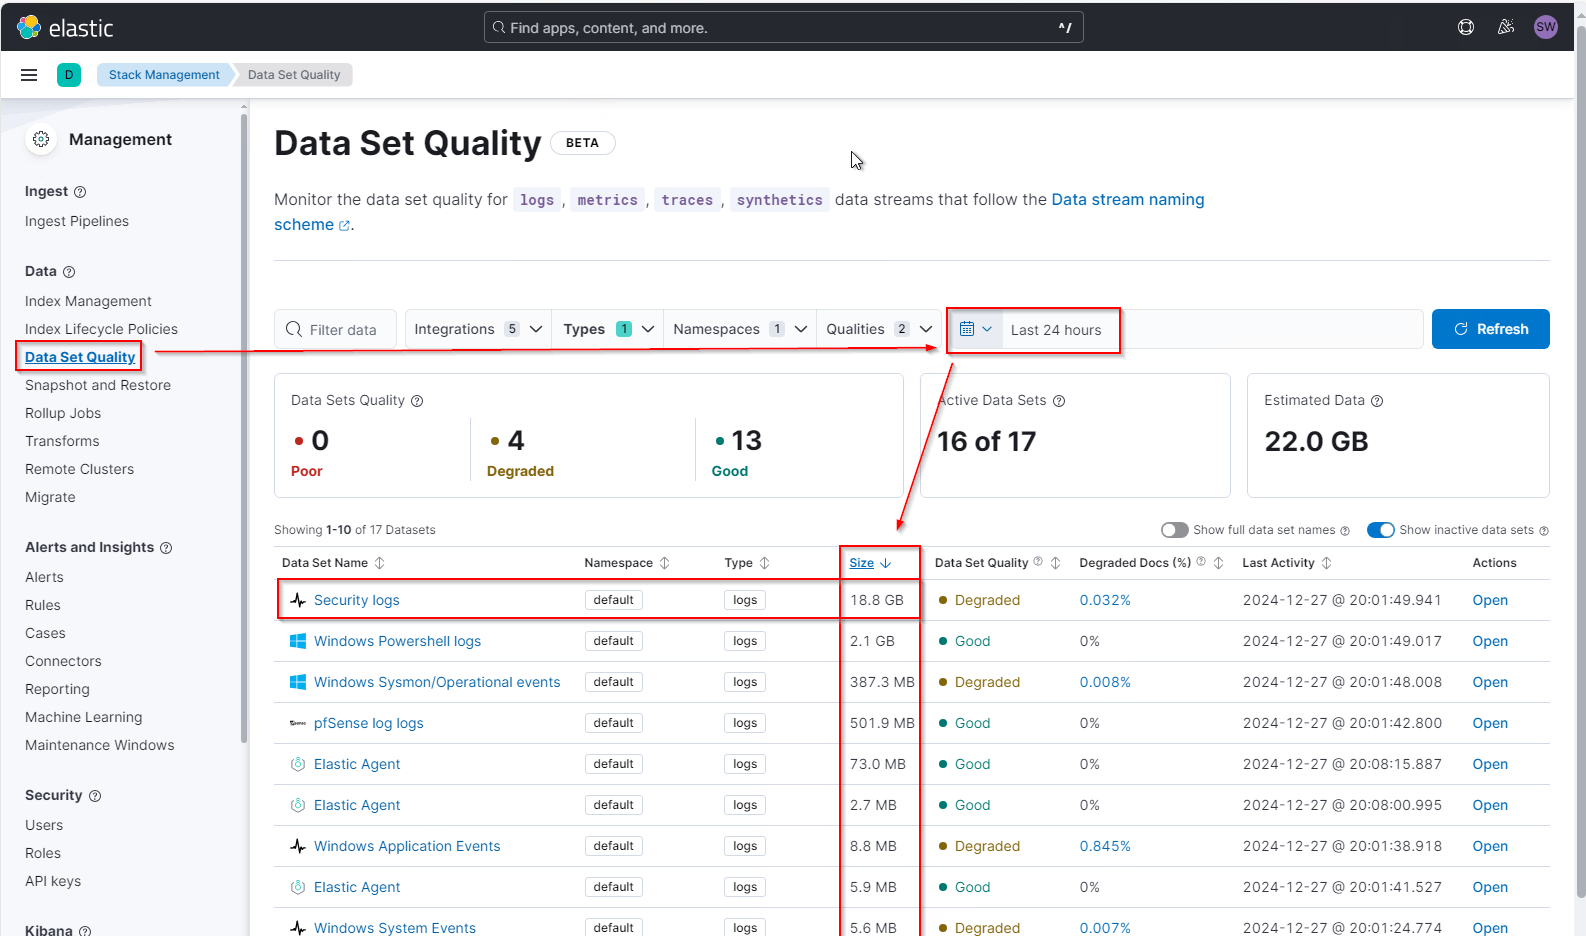
Task: Open the space selector D avatar
Action: click(x=69, y=75)
